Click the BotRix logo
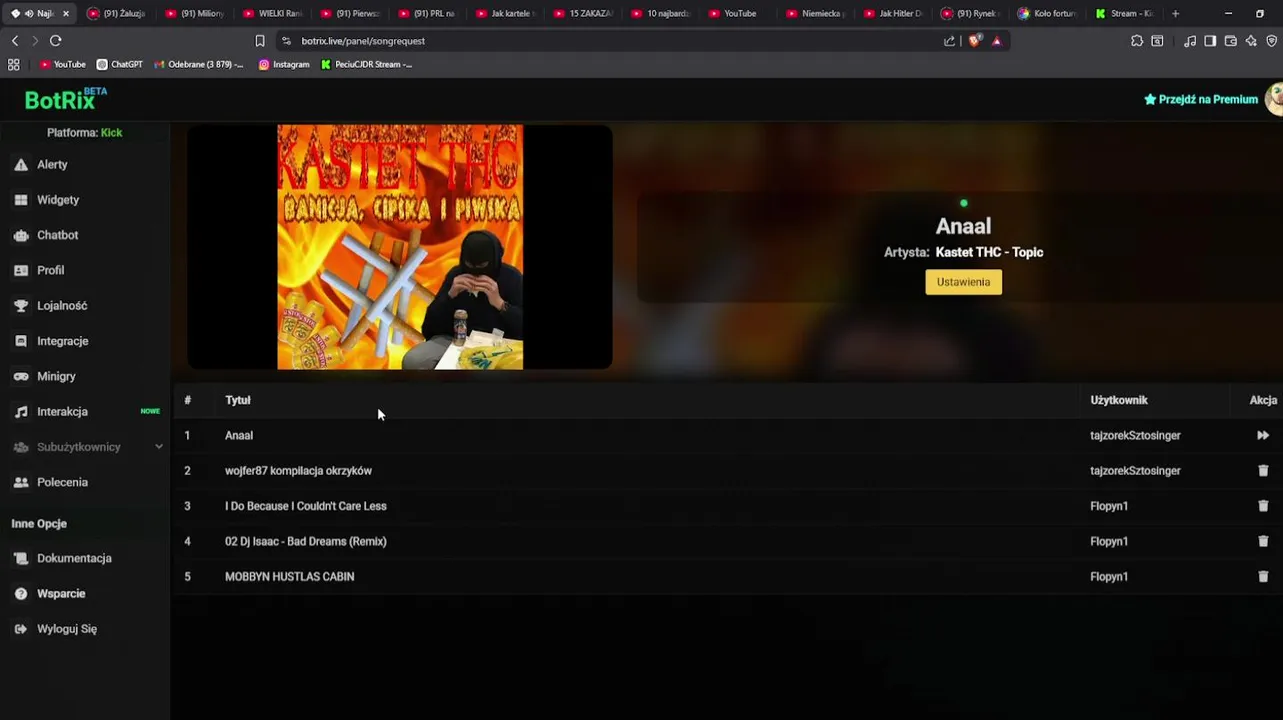The width and height of the screenshot is (1283, 720). (65, 99)
